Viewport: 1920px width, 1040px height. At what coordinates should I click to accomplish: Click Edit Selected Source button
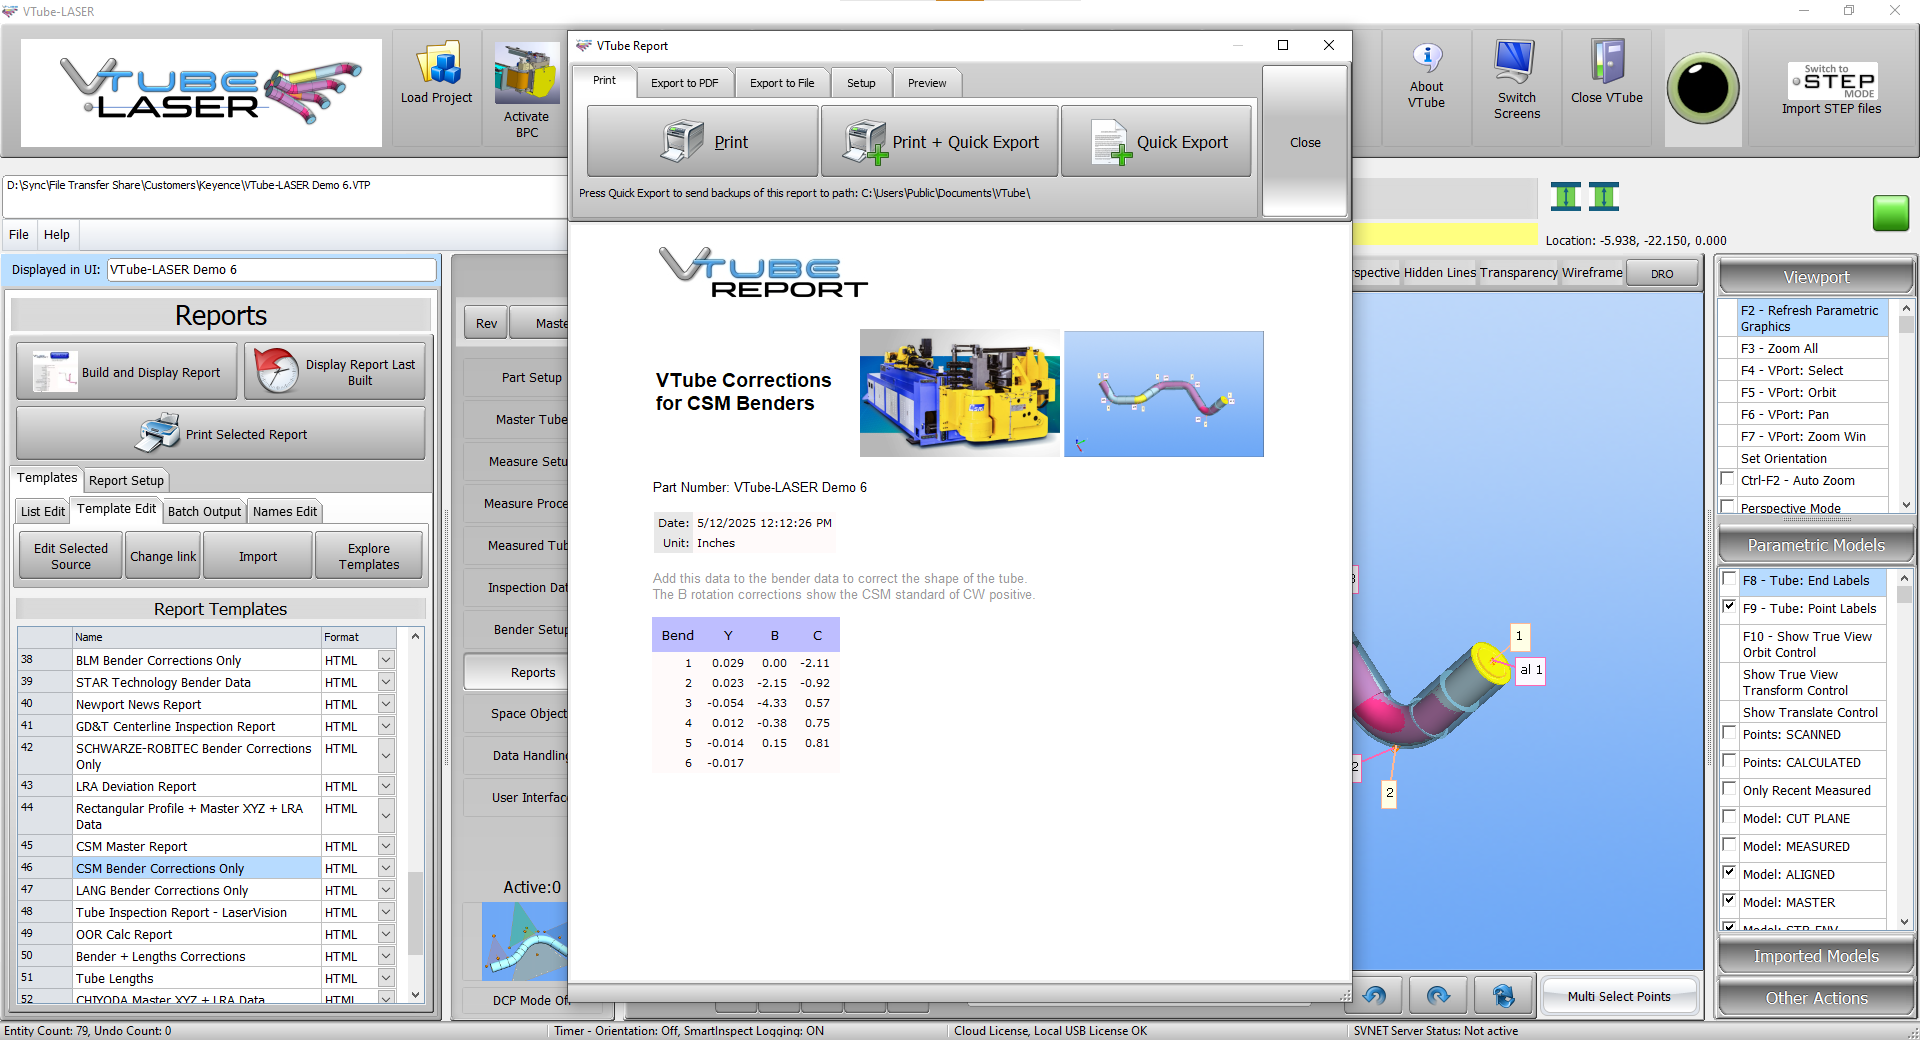tap(71, 556)
